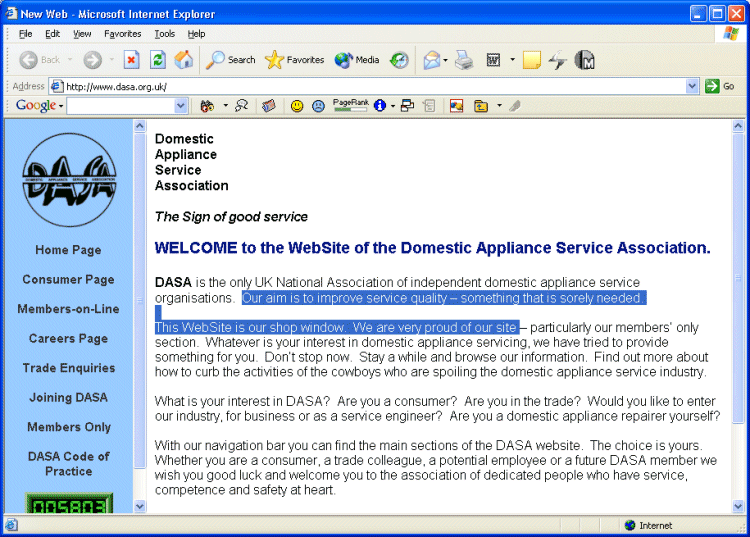Image resolution: width=750 pixels, height=537 pixels.
Task: Vote with the blue frowning face
Action: [318, 106]
